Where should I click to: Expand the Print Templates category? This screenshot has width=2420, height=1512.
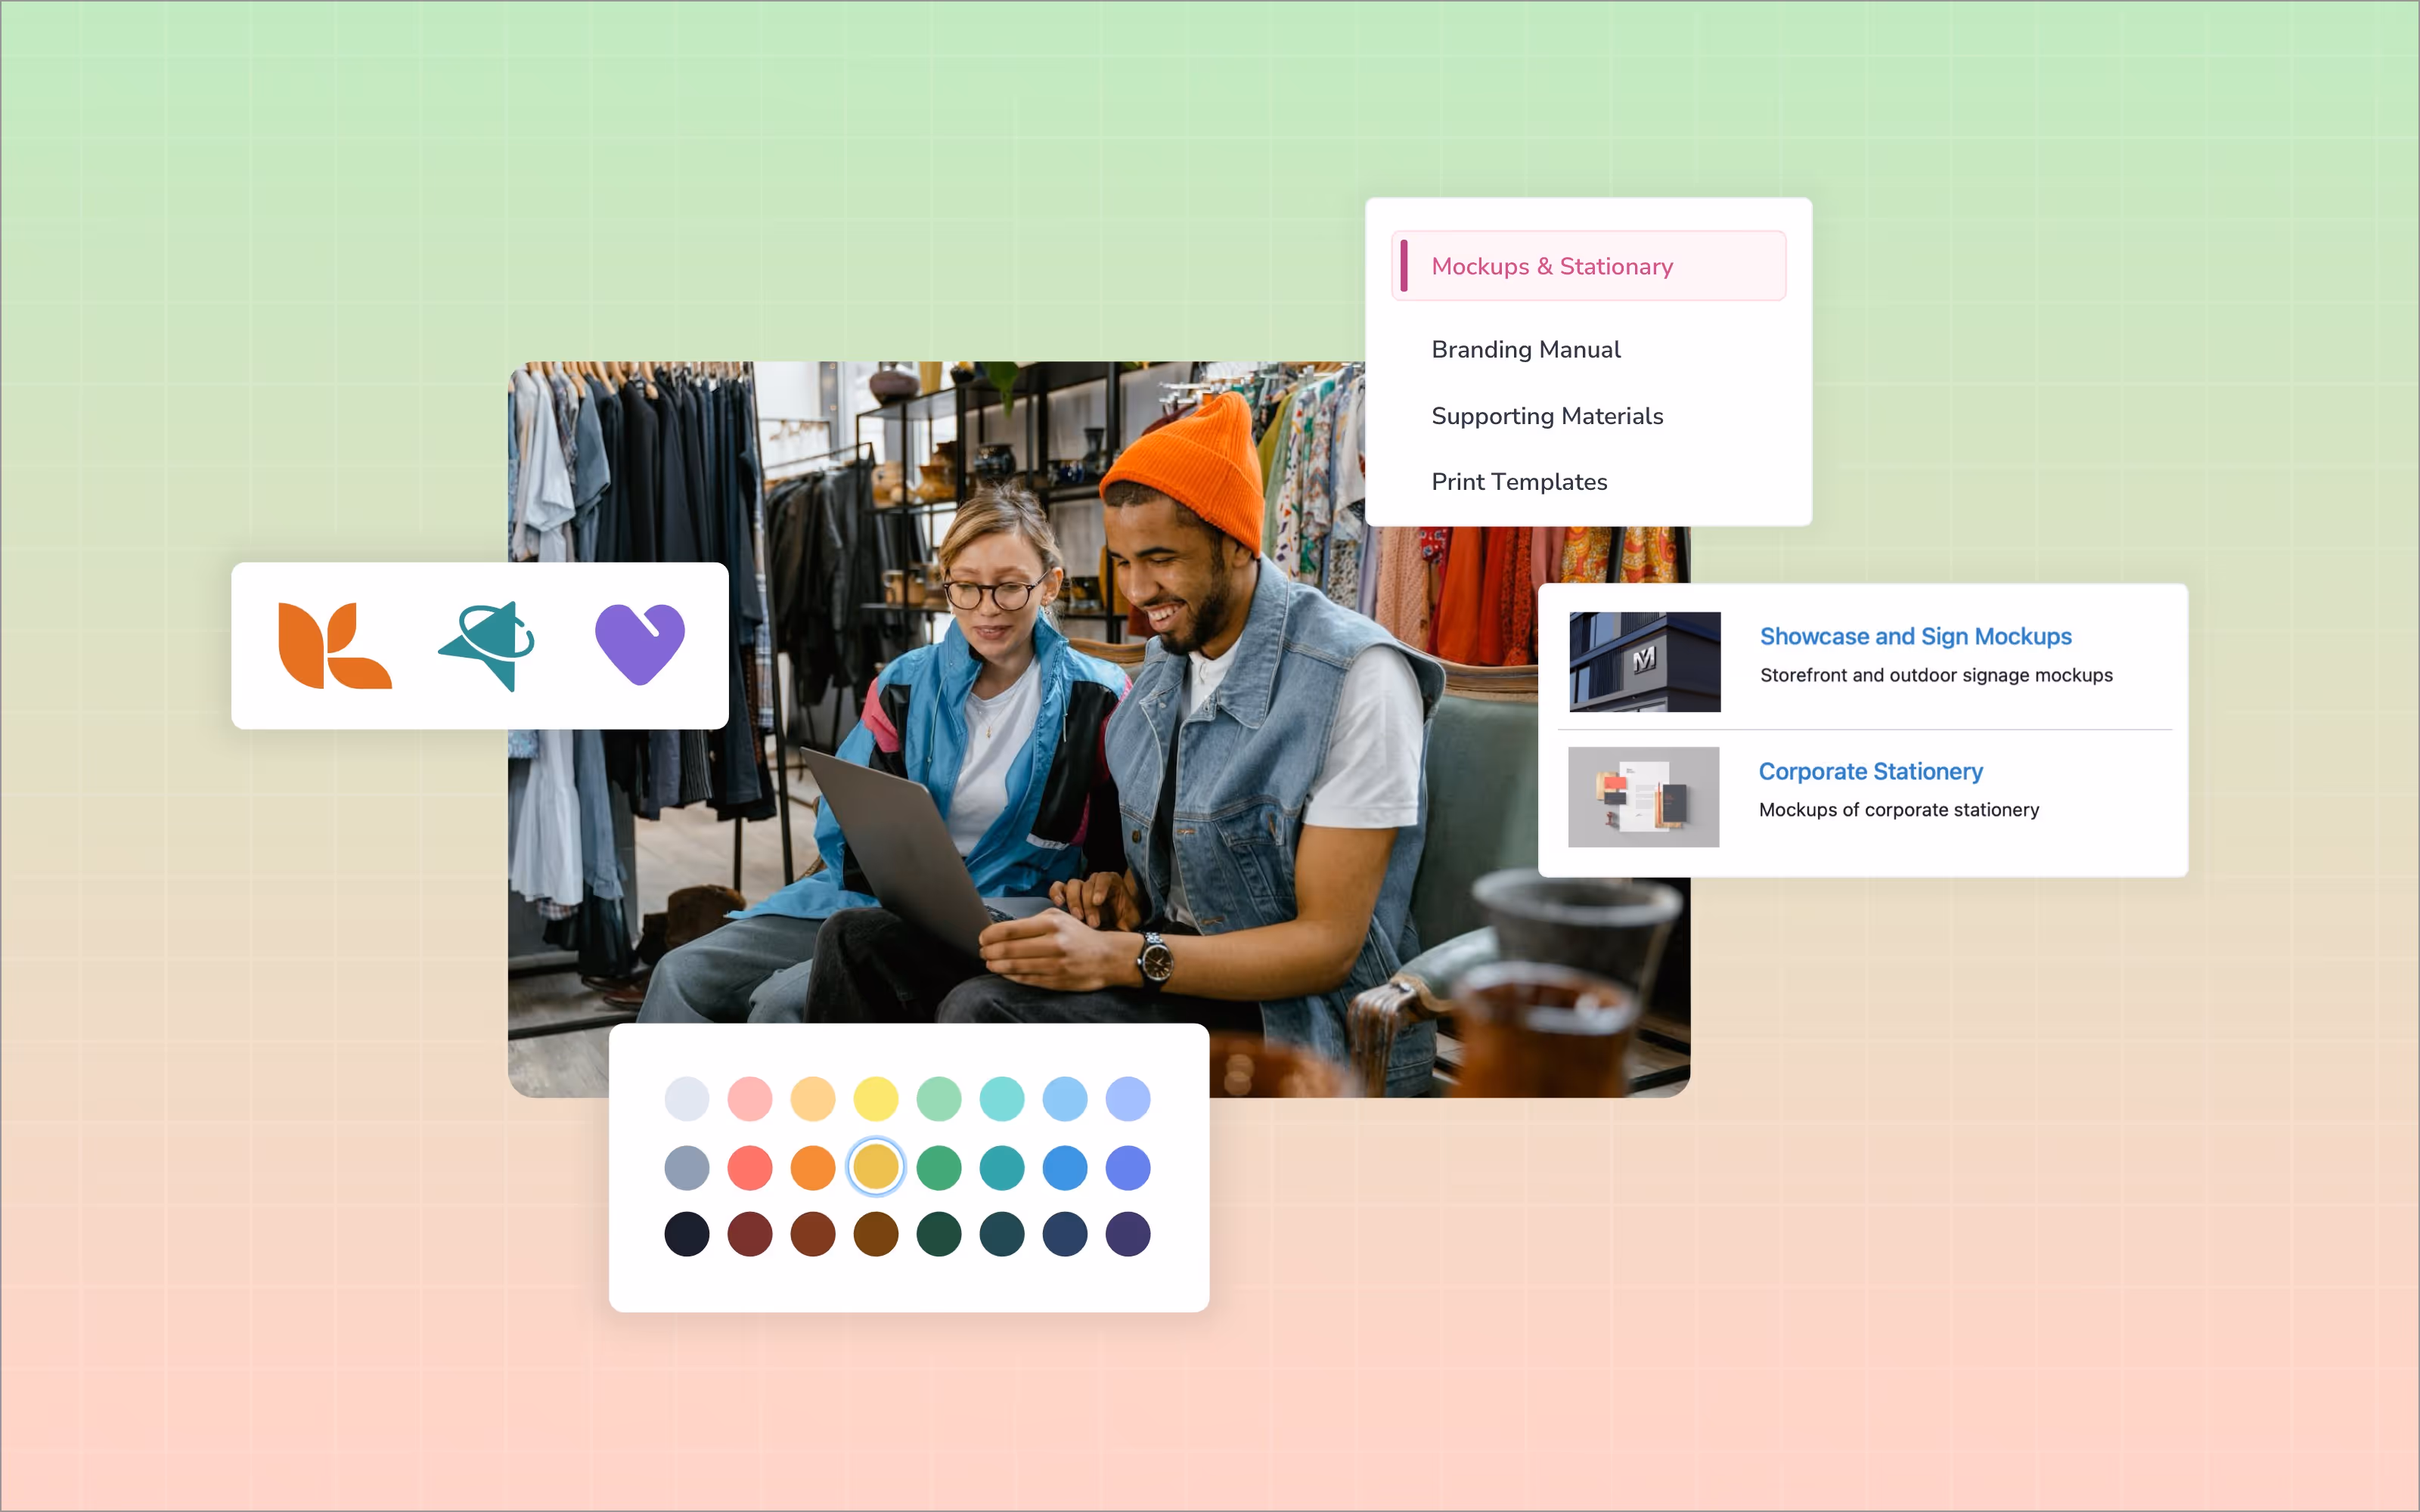coord(1519,481)
